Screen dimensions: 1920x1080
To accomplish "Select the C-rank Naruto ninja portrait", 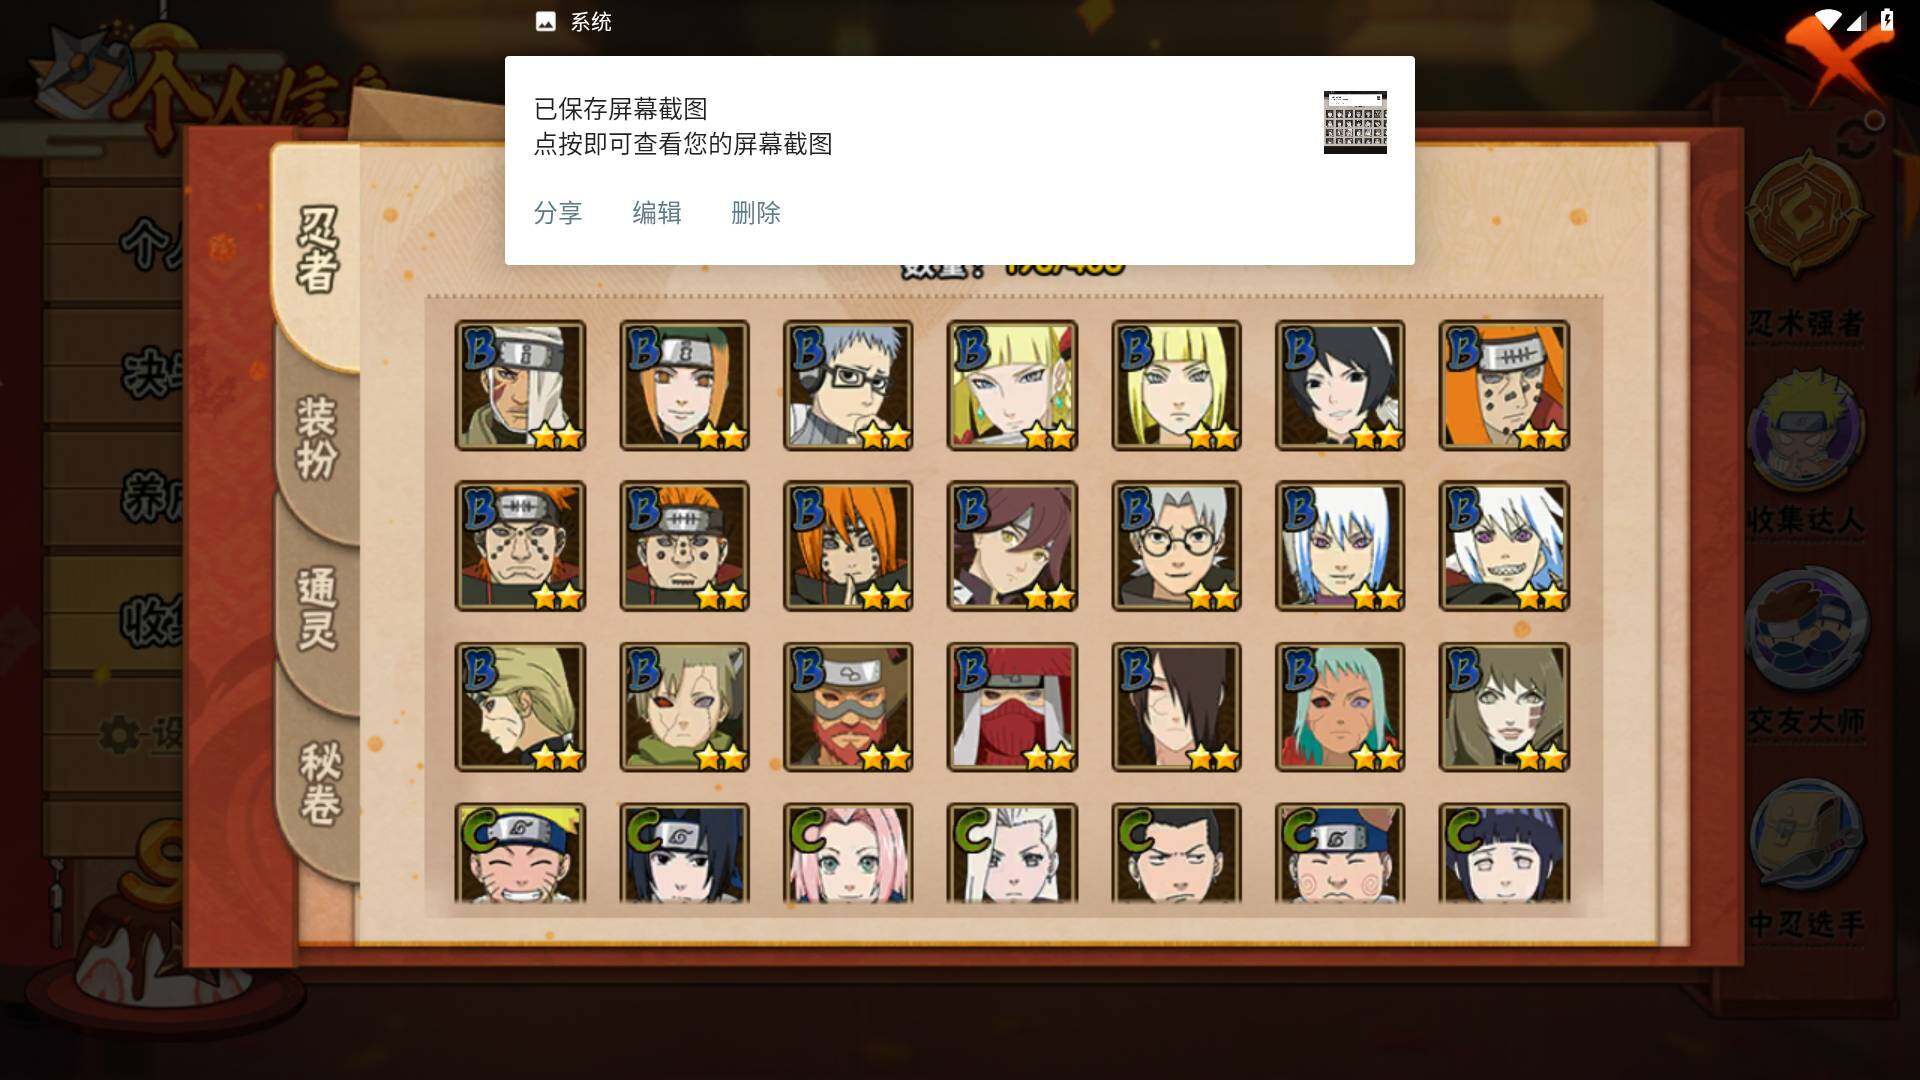I will [x=520, y=855].
